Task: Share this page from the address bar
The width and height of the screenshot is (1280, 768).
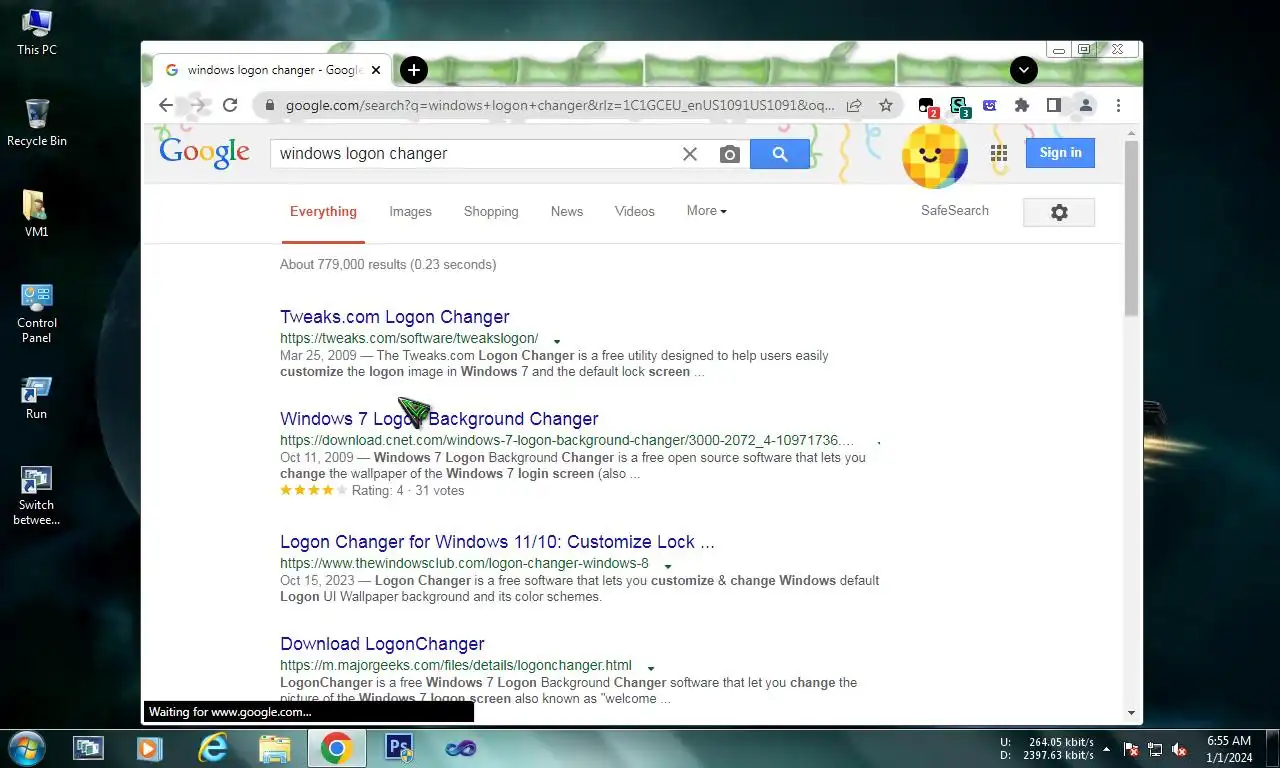Action: (854, 105)
